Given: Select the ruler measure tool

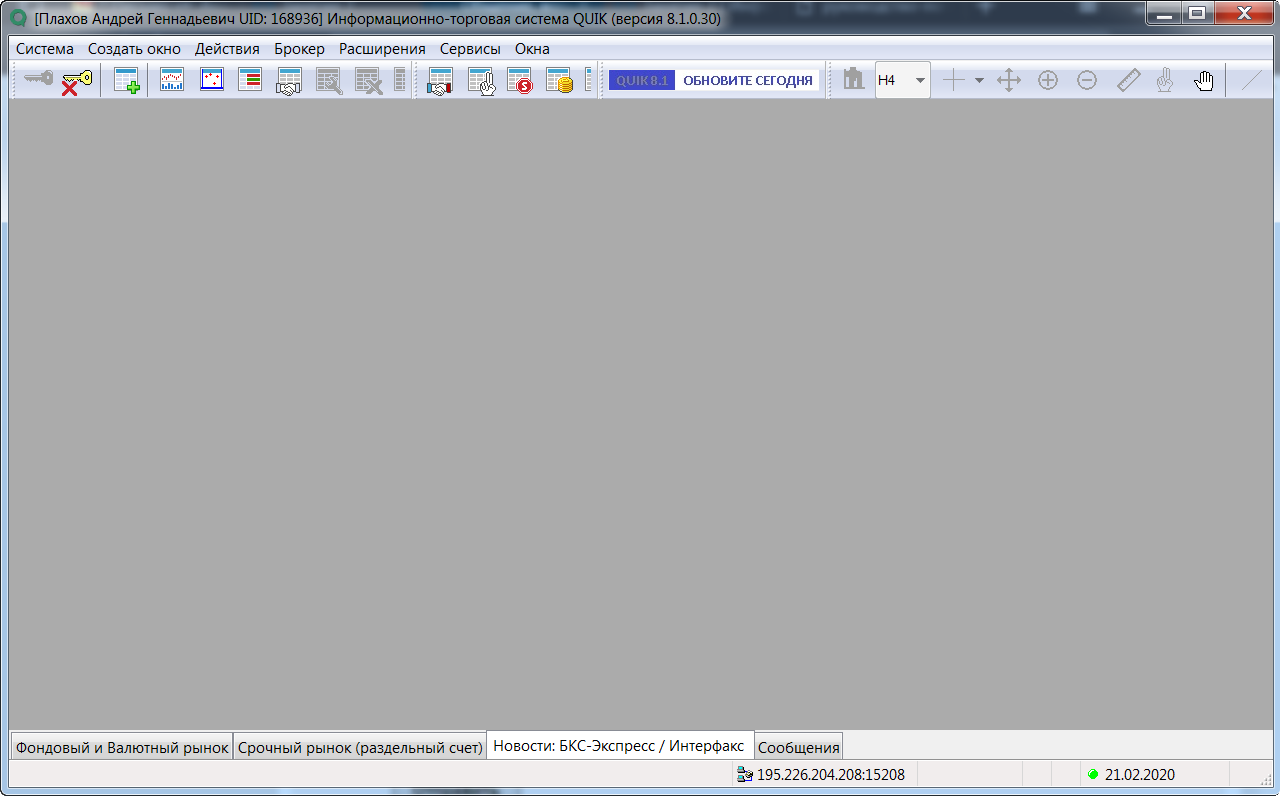Looking at the screenshot, I should (x=1128, y=80).
